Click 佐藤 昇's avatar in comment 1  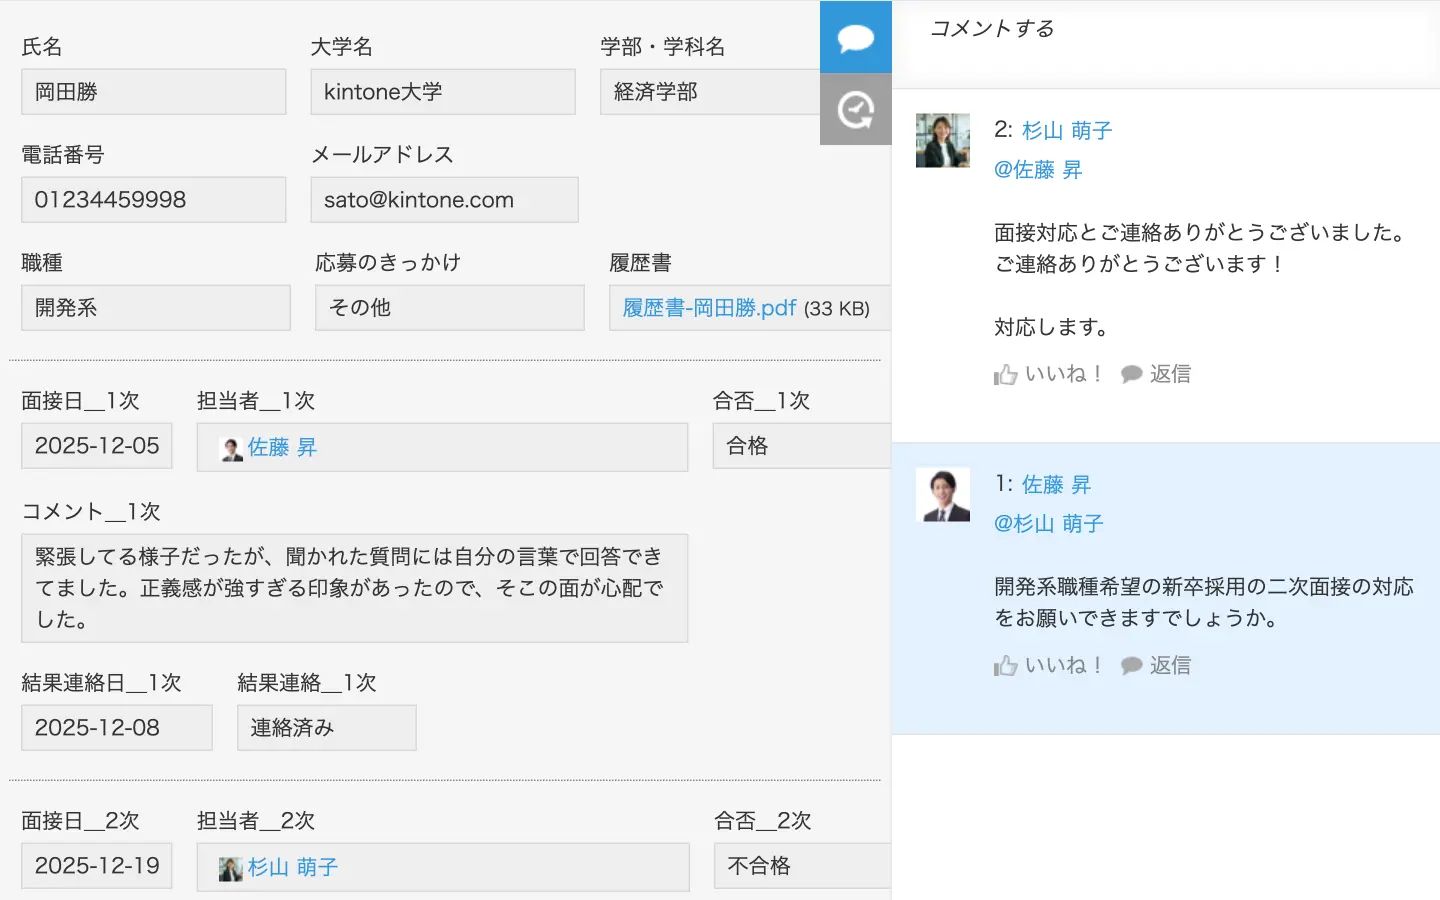[x=942, y=495]
